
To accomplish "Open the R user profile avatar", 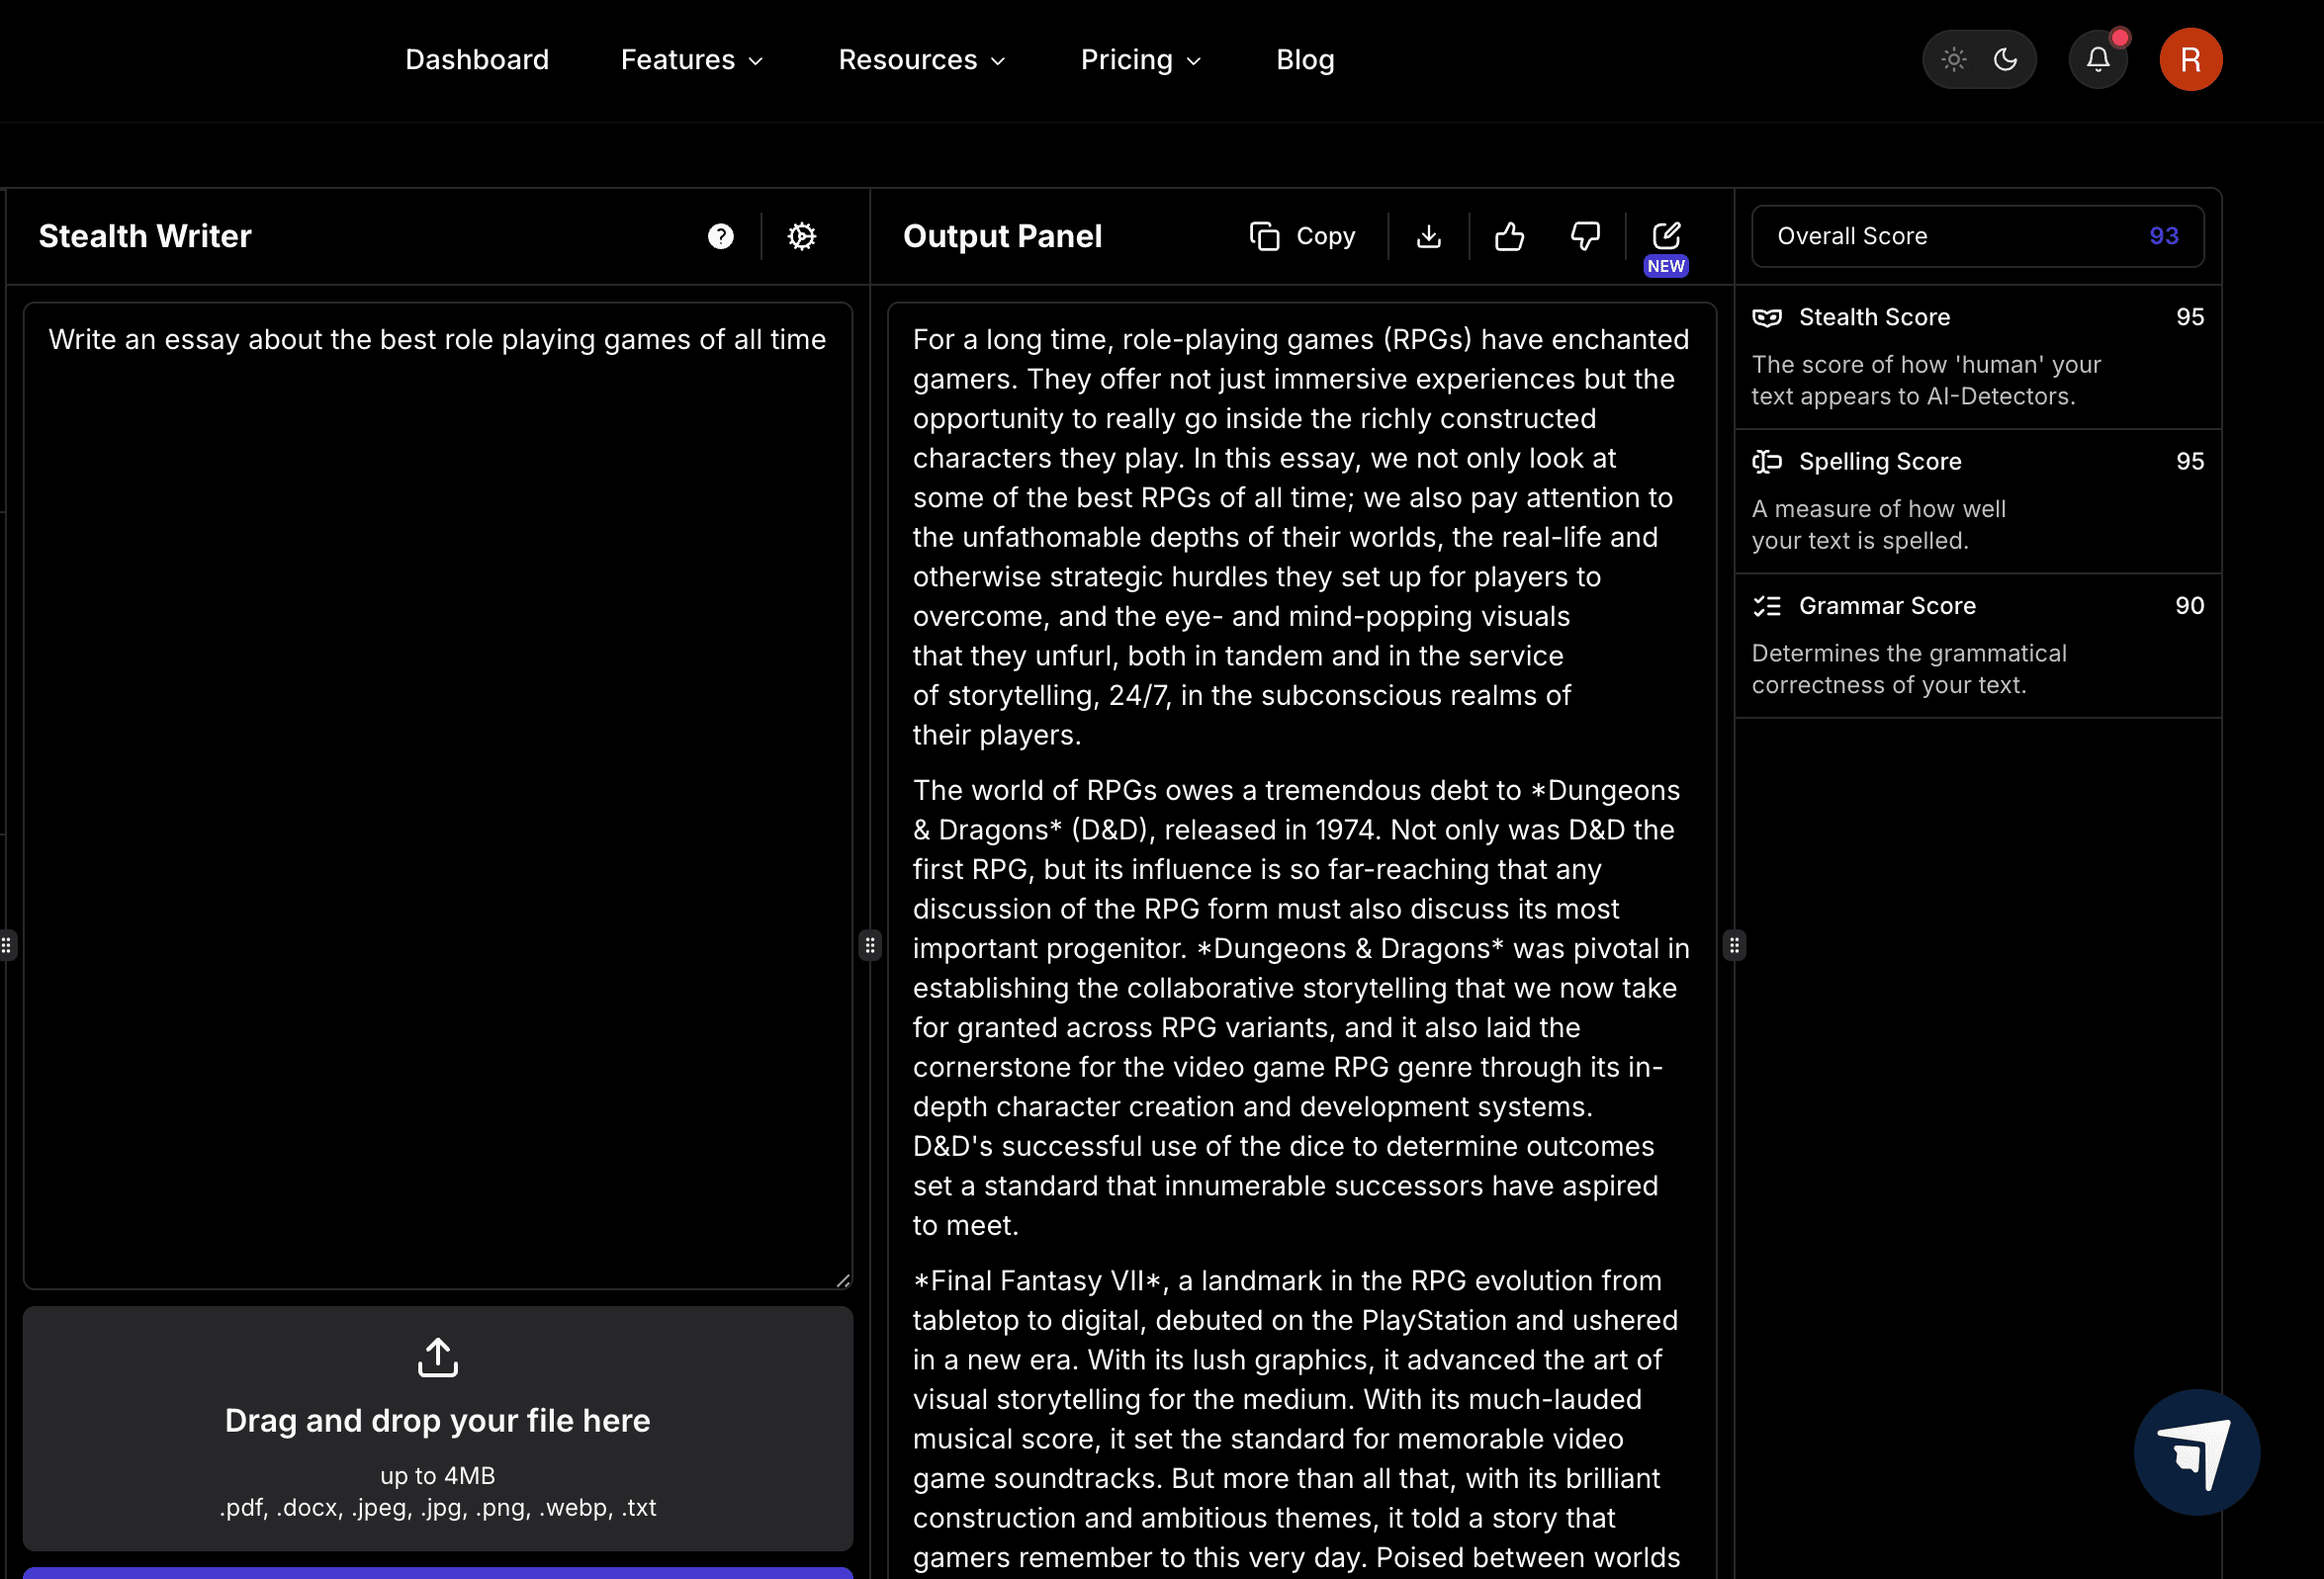I will click(x=2190, y=59).
